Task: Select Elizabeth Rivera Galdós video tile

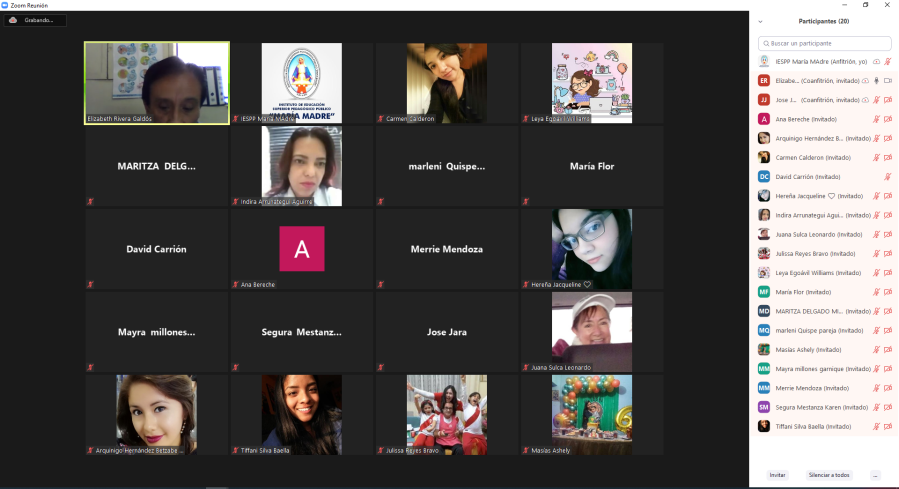Action: click(x=157, y=83)
